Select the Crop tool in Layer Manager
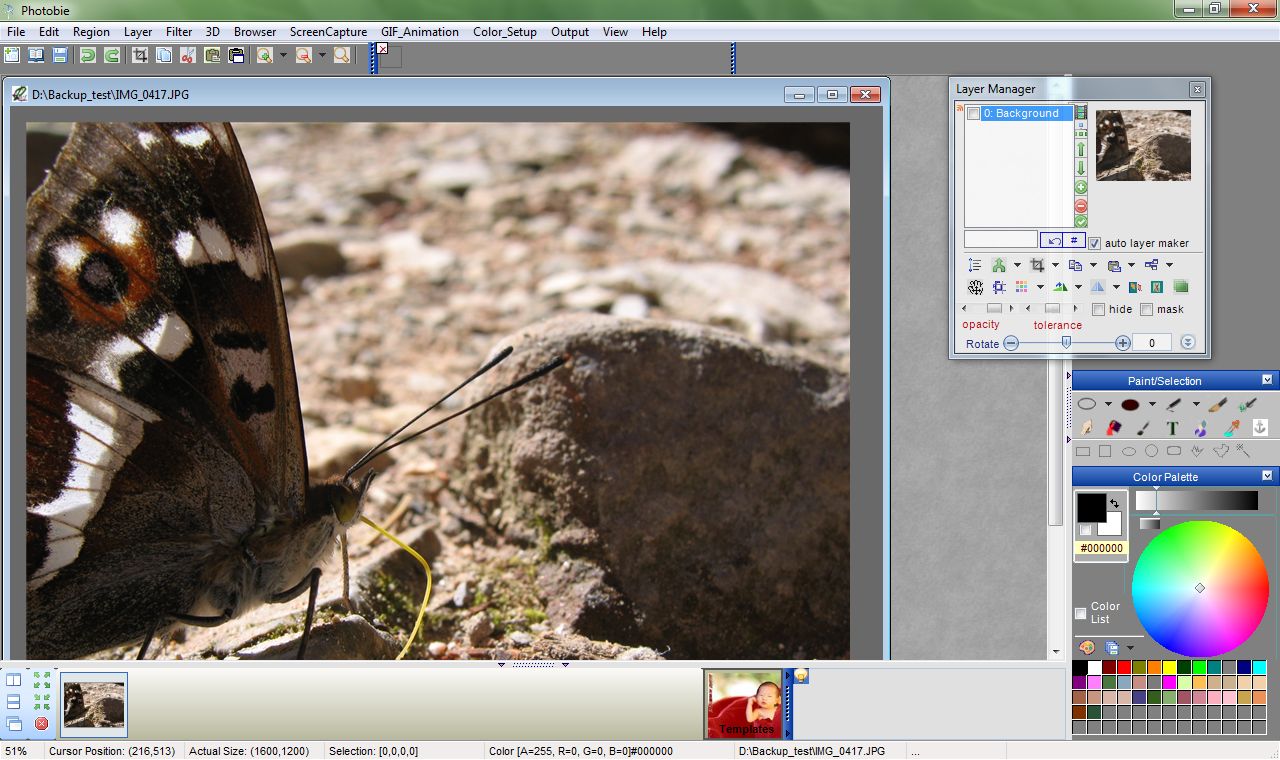Screen dimensions: 1280x760 [1036, 265]
